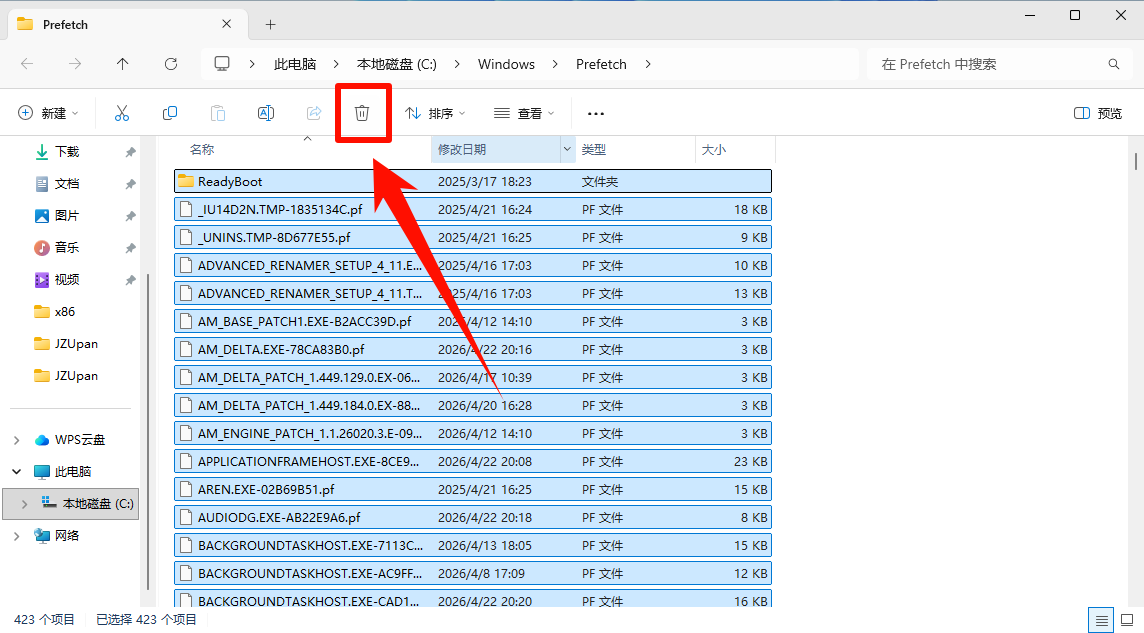Expand the 本地磁盘 (C:) tree node

coord(25,504)
